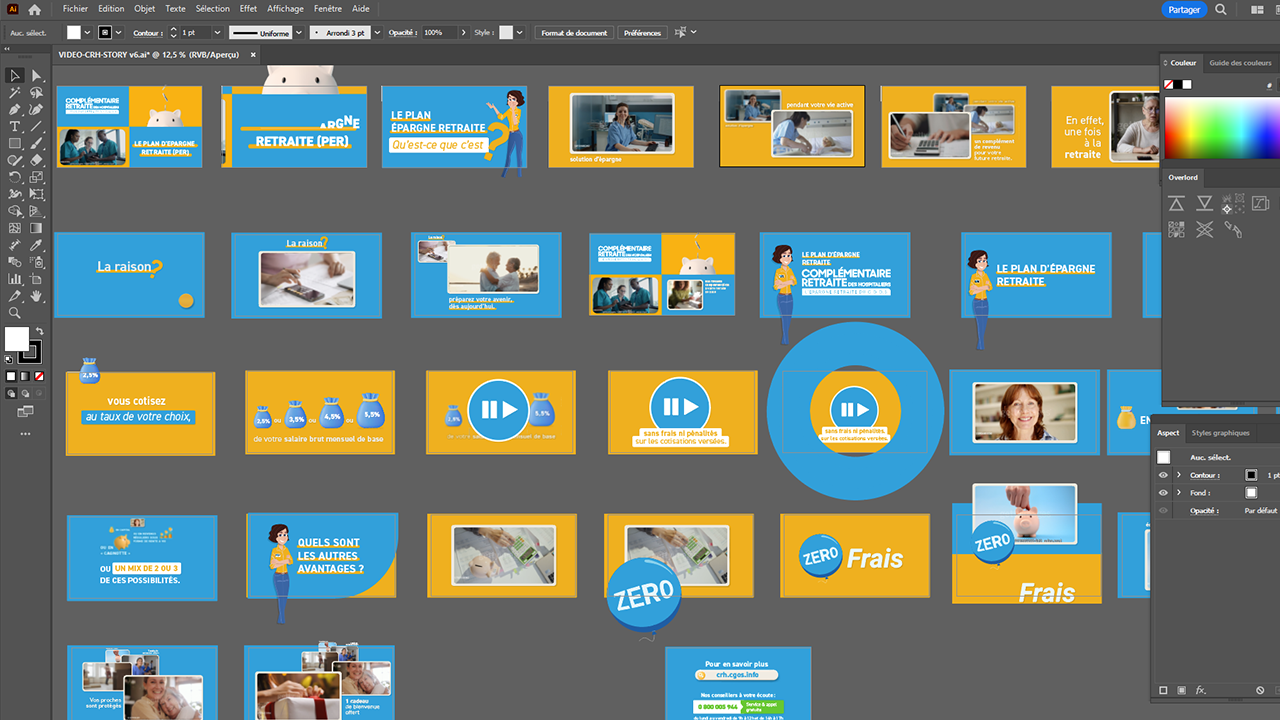Hide the Contour attribute in the Aspect panel

tap(1162, 475)
